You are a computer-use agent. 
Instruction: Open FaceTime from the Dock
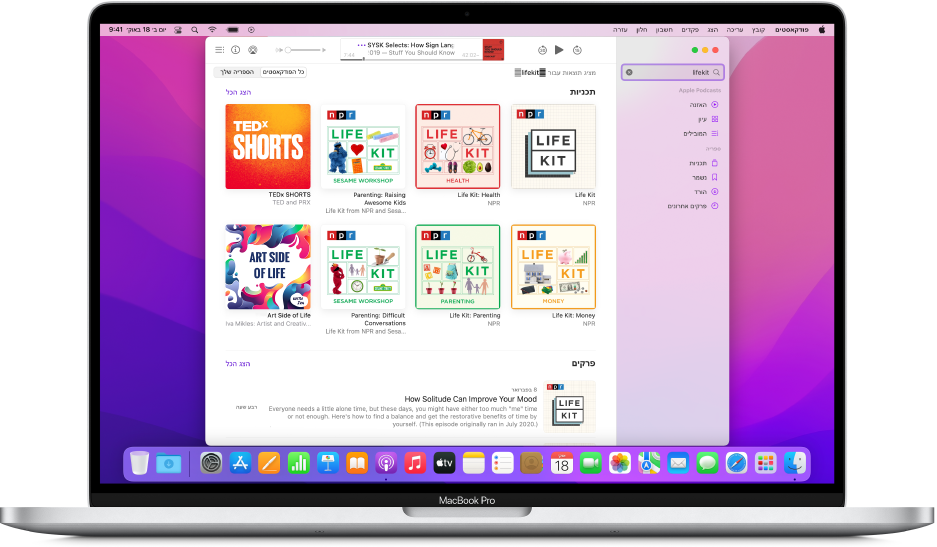[590, 463]
